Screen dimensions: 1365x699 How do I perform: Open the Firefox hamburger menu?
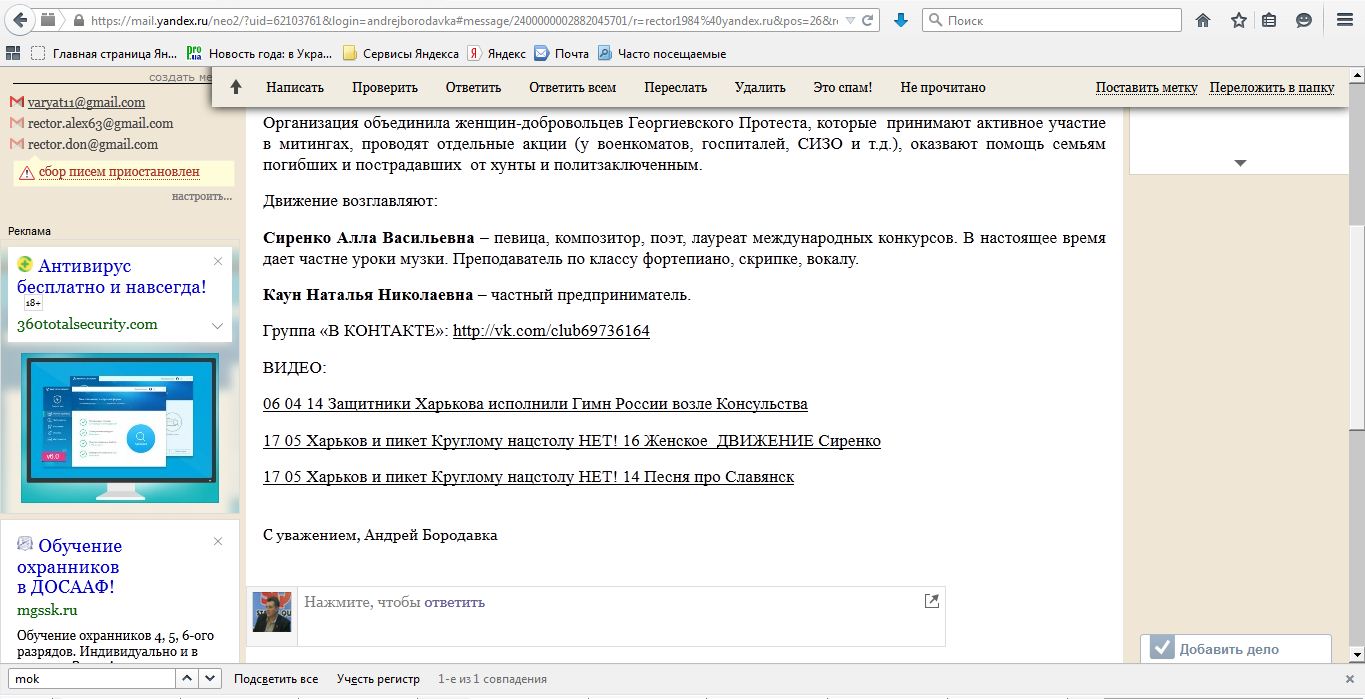pyautogui.click(x=1343, y=20)
